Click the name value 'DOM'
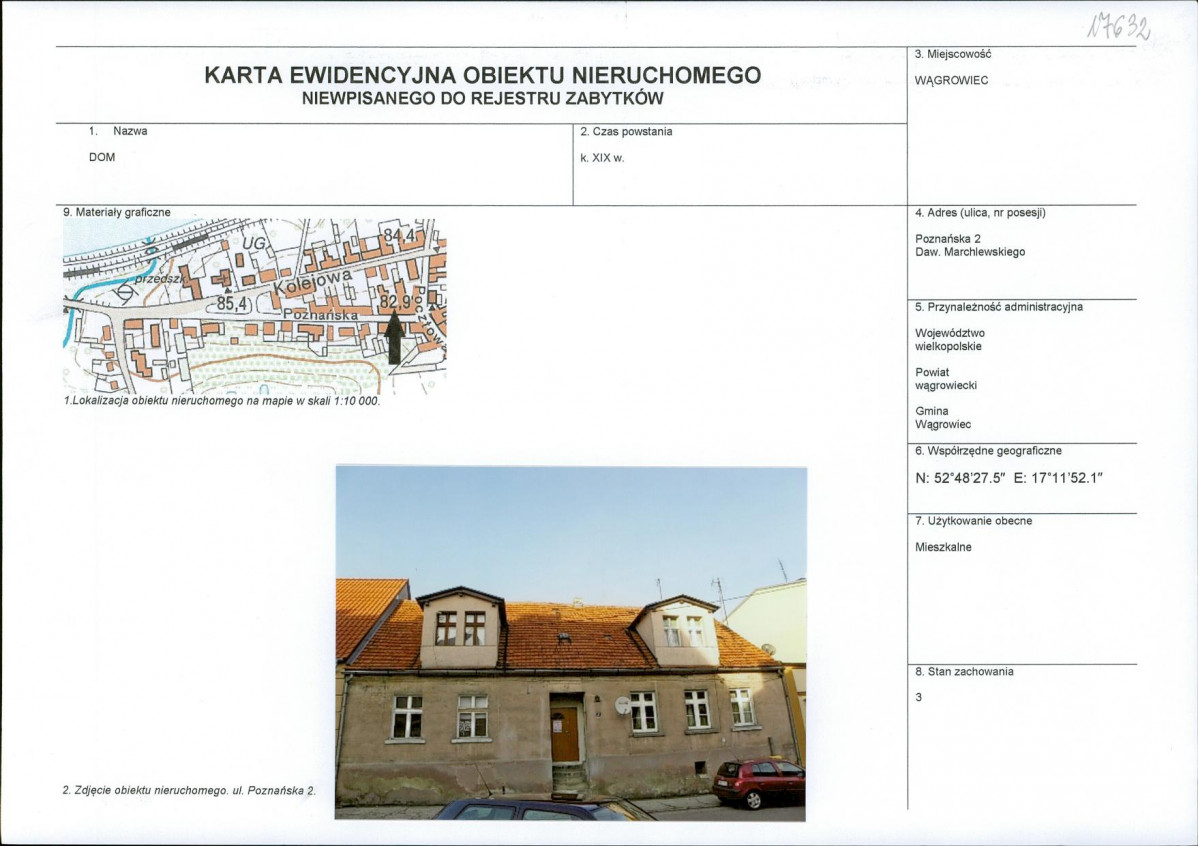This screenshot has width=1198, height=846. 102,157
